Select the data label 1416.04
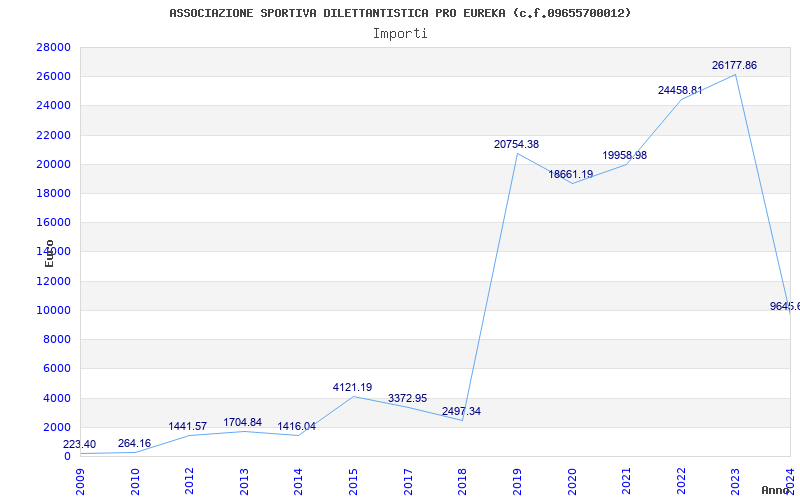This screenshot has width=800, height=500. coord(296,427)
